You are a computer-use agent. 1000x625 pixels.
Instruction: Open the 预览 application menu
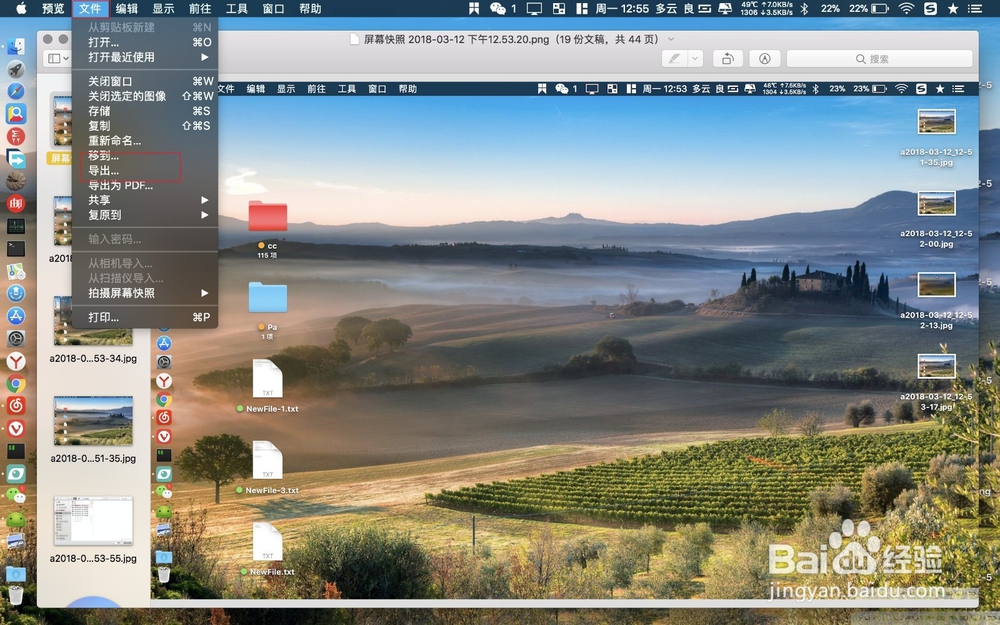click(54, 8)
